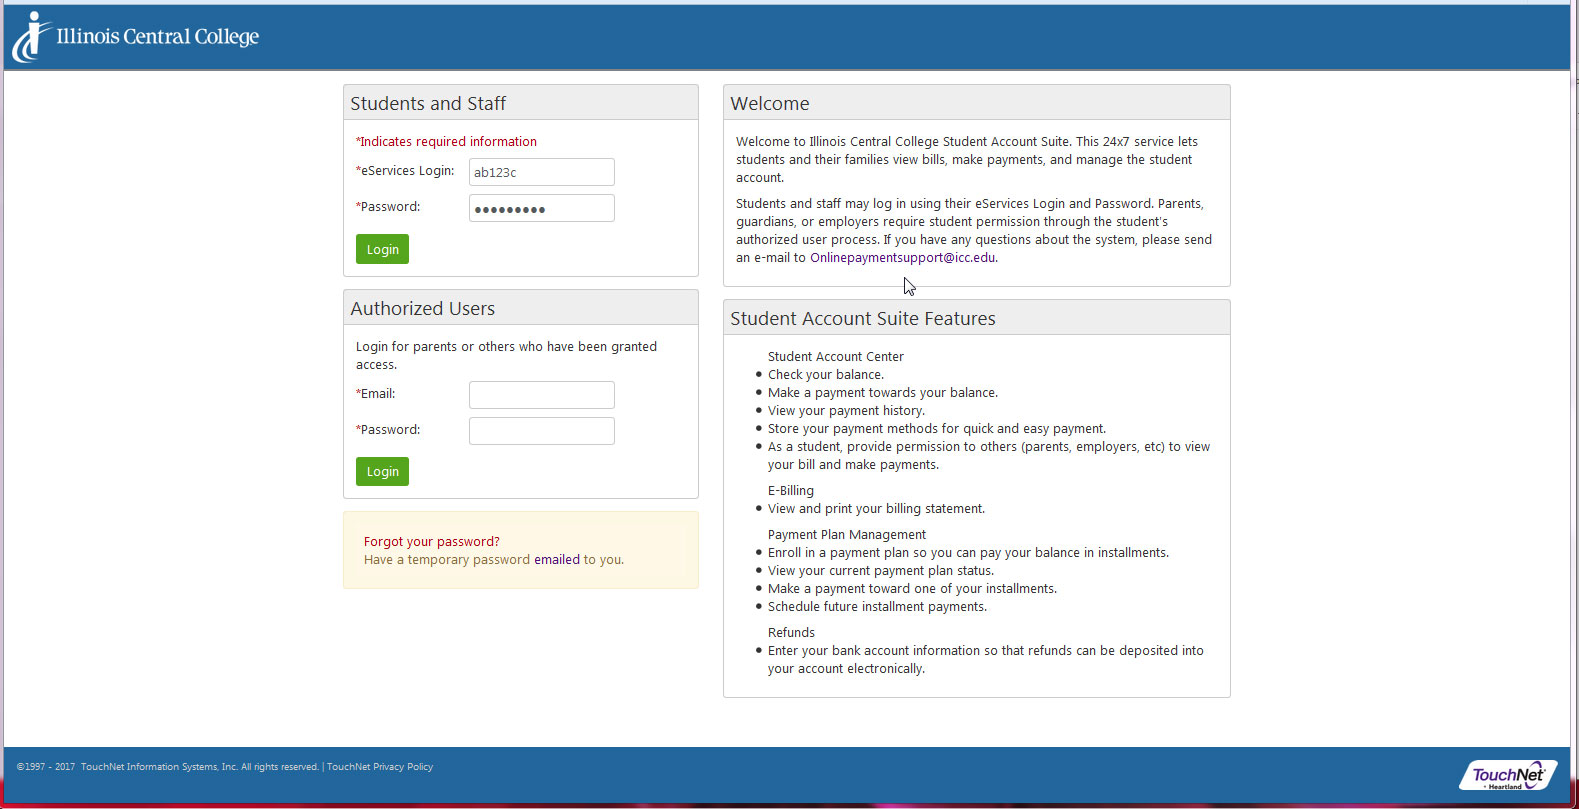Image resolution: width=1579 pixels, height=809 pixels.
Task: Open the 'emailed' temporary password link
Action: point(556,560)
